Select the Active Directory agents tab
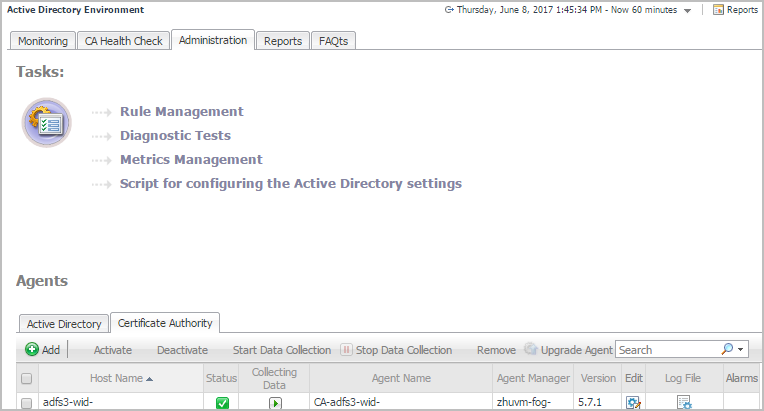This screenshot has height=411, width=764. (64, 324)
